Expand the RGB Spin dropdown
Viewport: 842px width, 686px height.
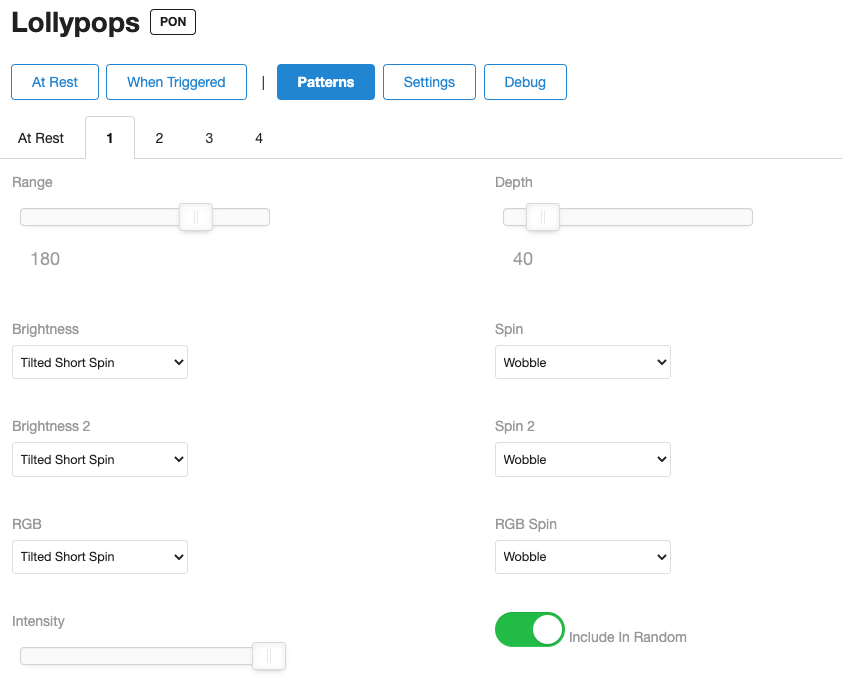tap(582, 557)
